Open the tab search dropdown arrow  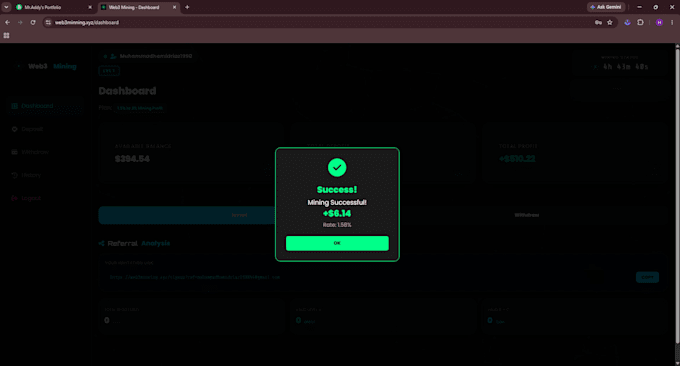click(6, 7)
